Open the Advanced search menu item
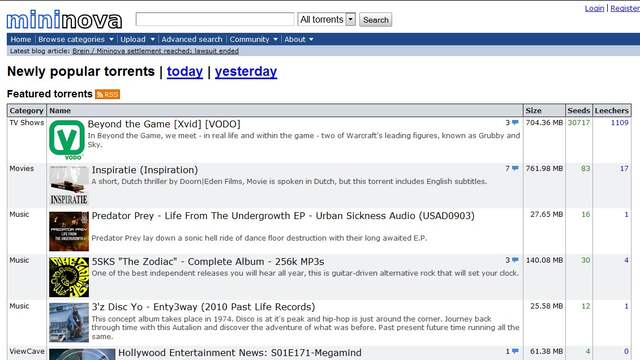Viewport: 640px width, 360px height. [192, 39]
